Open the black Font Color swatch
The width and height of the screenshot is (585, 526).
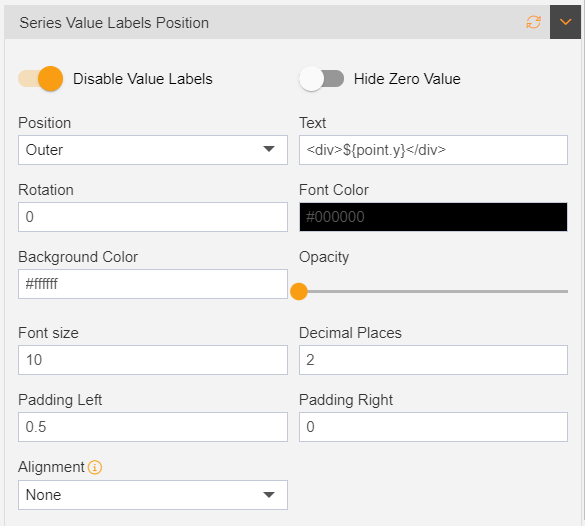[433, 217]
